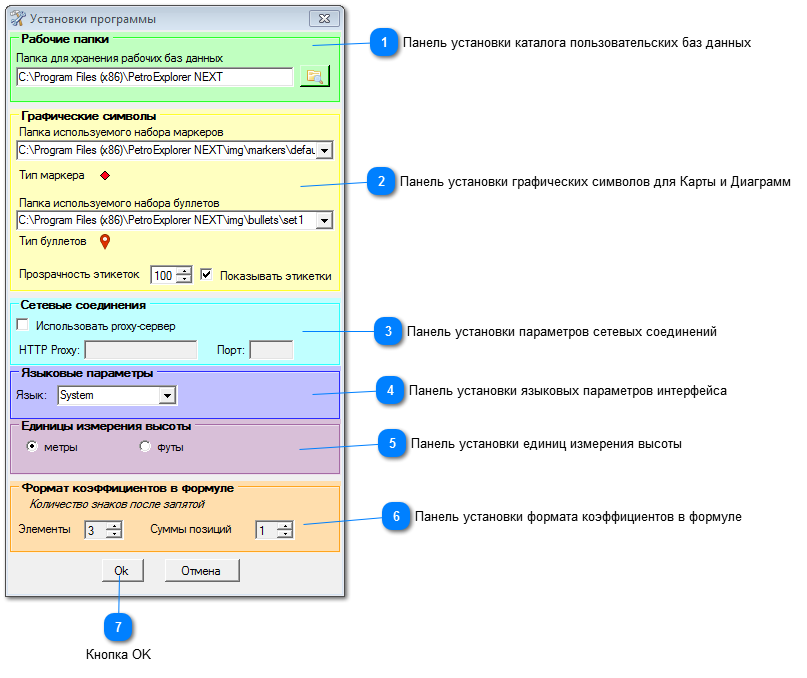The width and height of the screenshot is (807, 678).
Task: Select the метры radio button
Action: tap(32, 446)
